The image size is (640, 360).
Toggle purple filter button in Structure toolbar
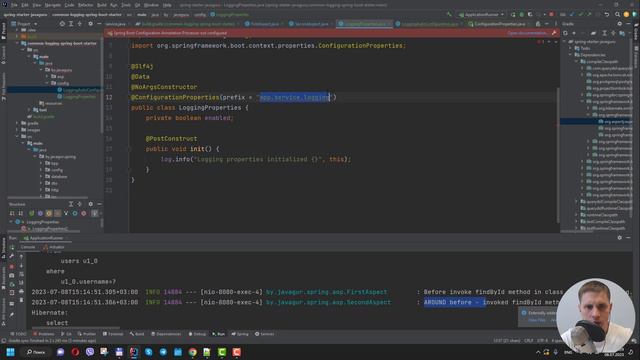point(40,213)
